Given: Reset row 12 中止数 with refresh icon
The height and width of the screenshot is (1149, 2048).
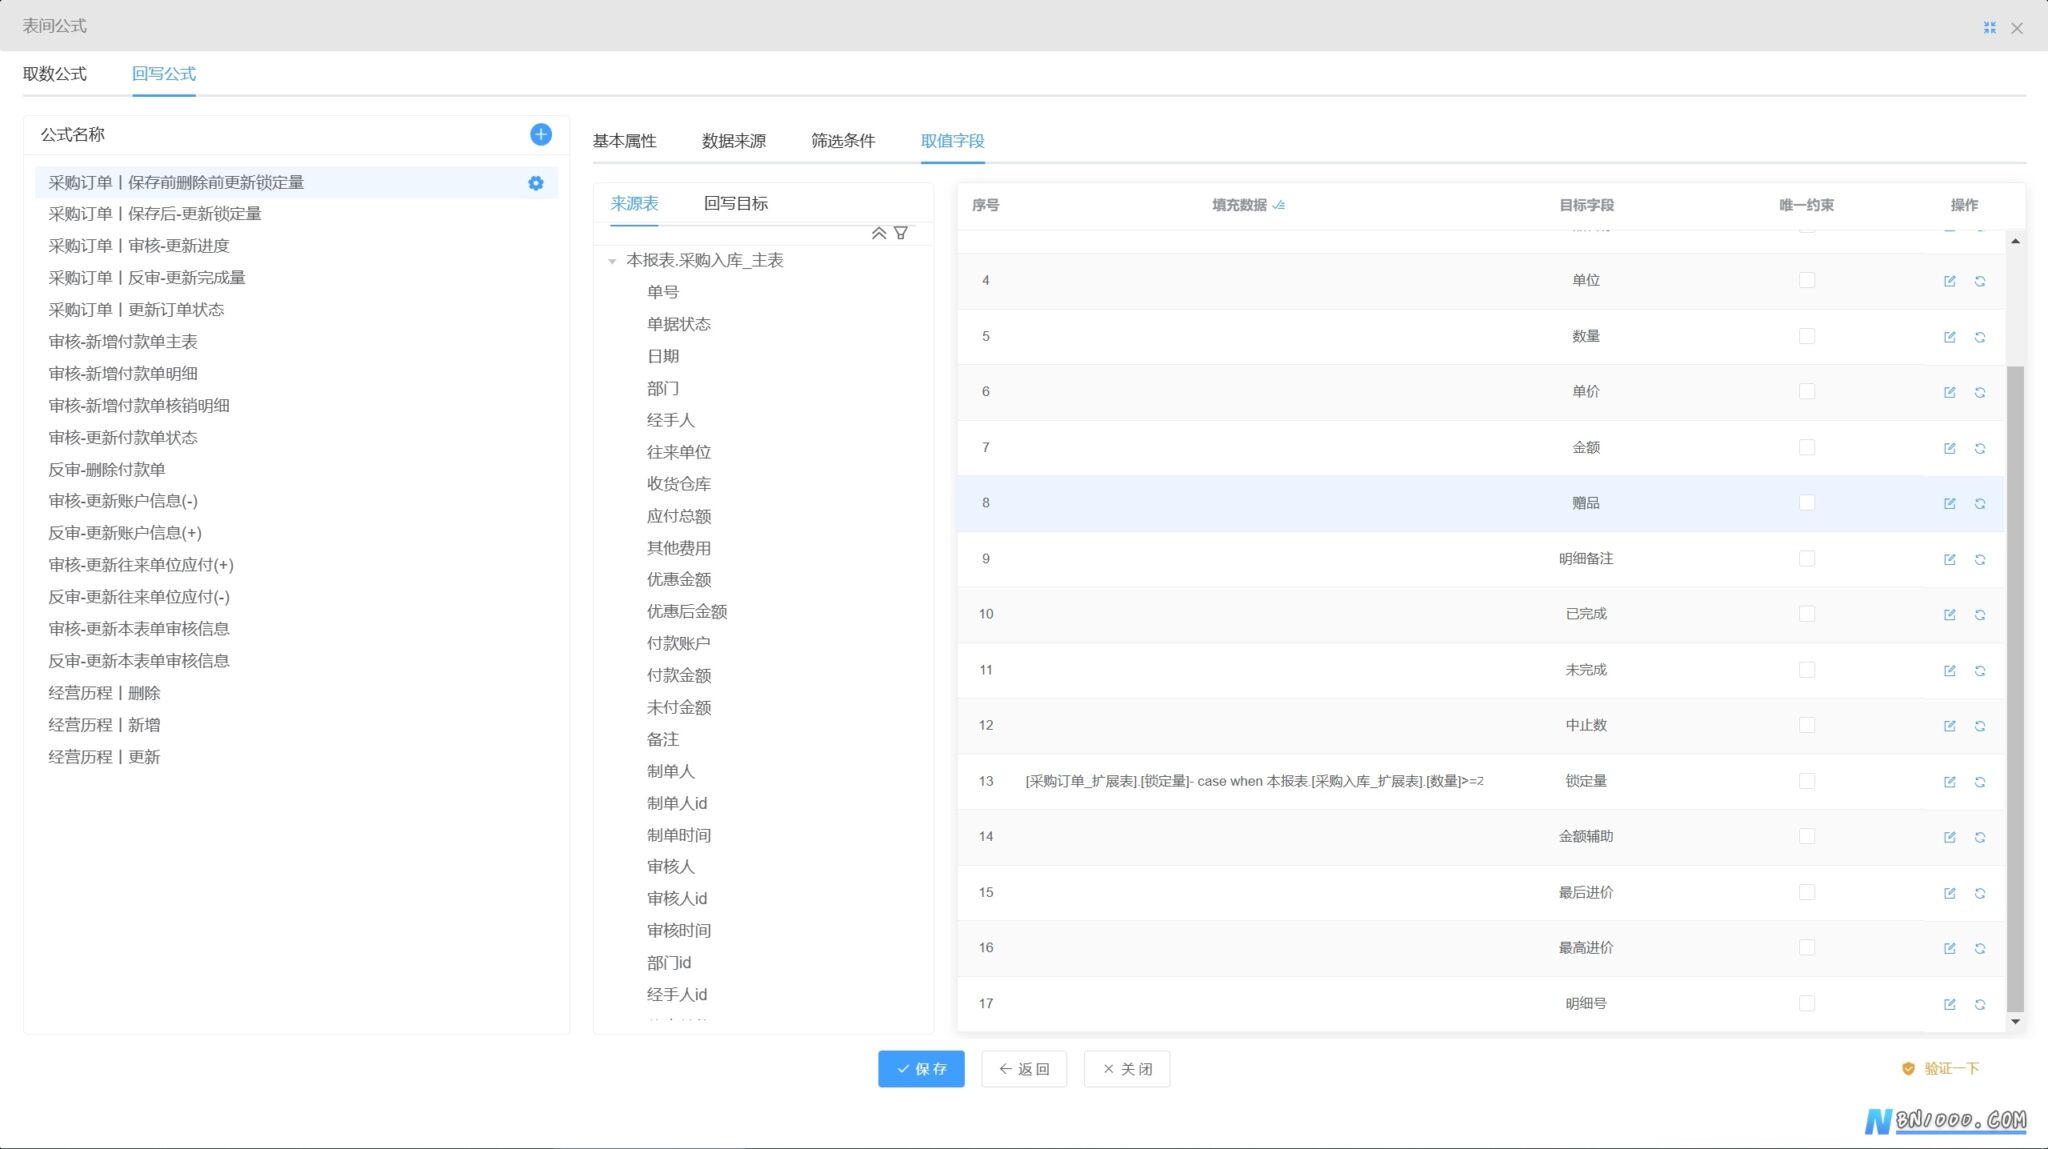Looking at the screenshot, I should [1980, 726].
